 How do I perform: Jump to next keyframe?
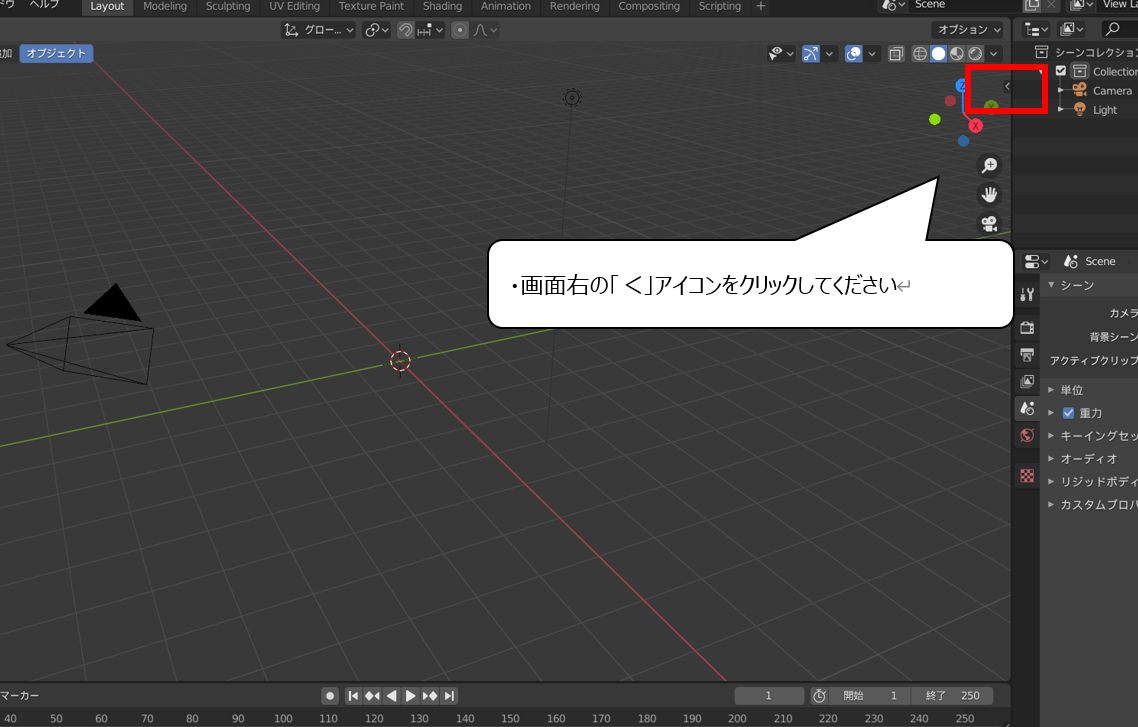430,696
